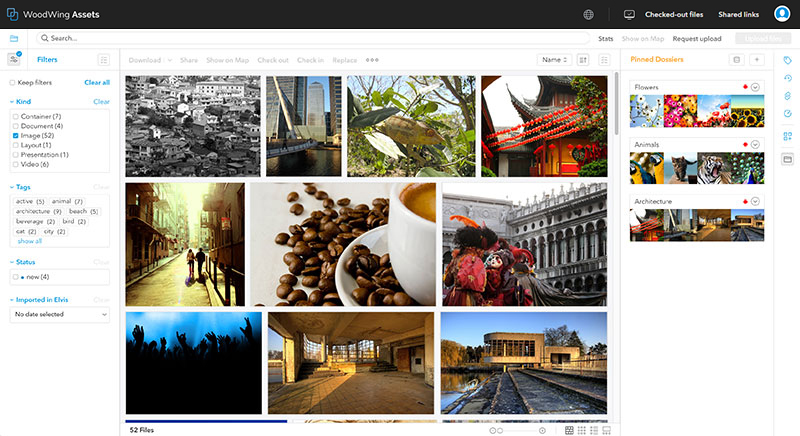
Task: Select the coffee beans image thumbnail
Action: coord(343,243)
